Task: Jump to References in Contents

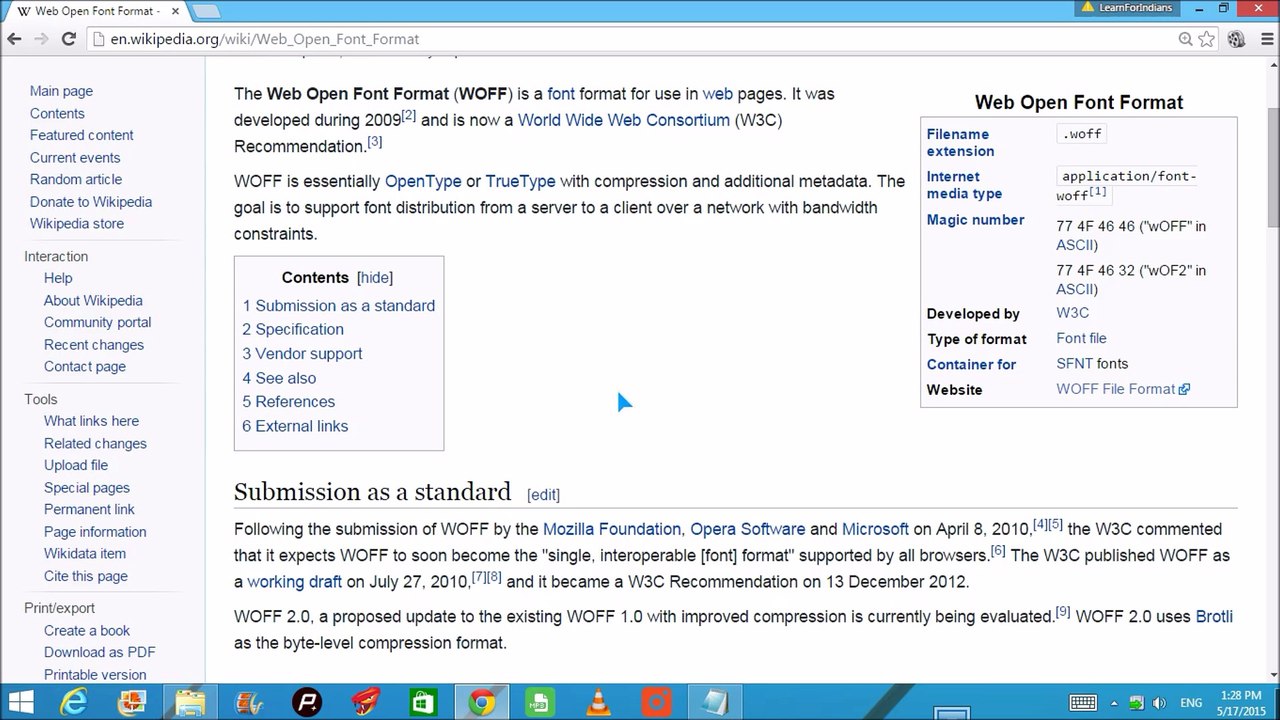Action: 289,402
